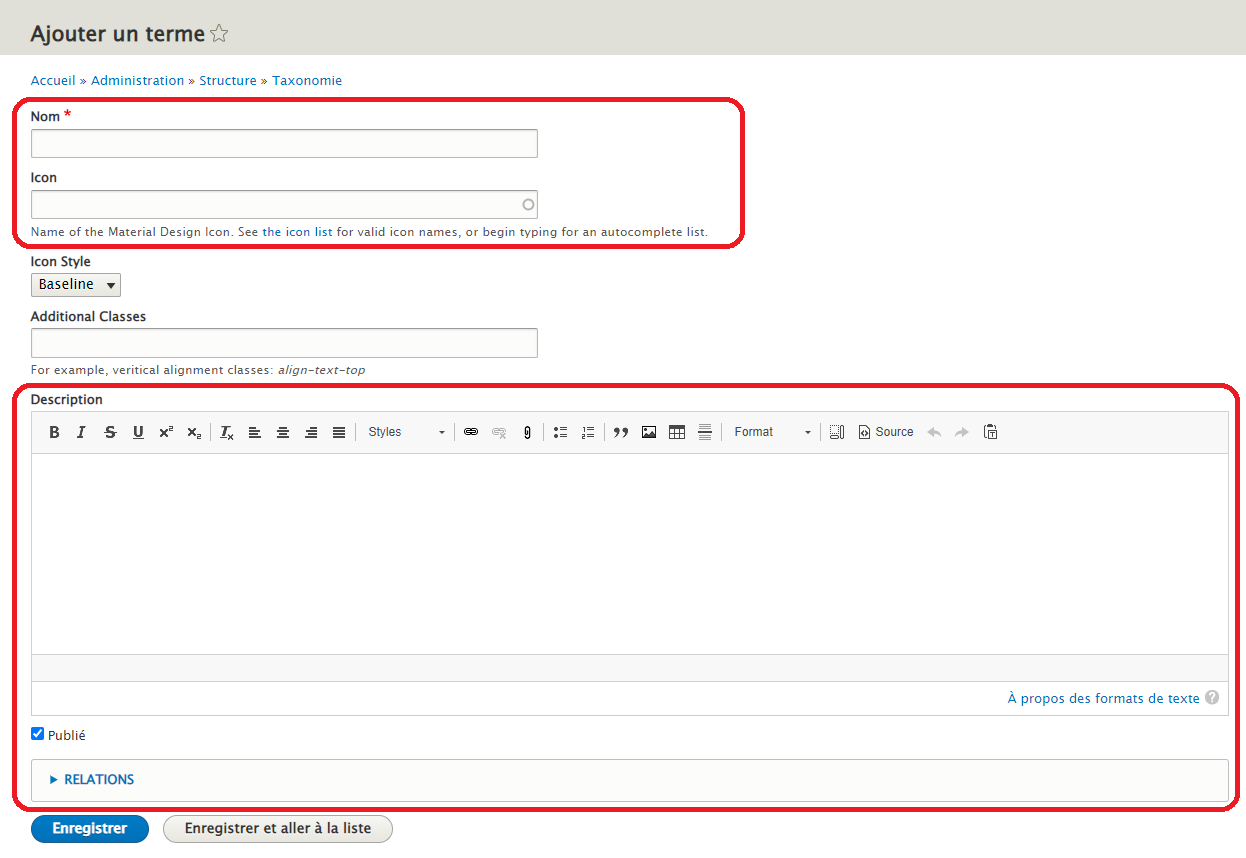Open the Icon Style dropdown
Viewport: 1246px width, 858px height.
coord(76,285)
